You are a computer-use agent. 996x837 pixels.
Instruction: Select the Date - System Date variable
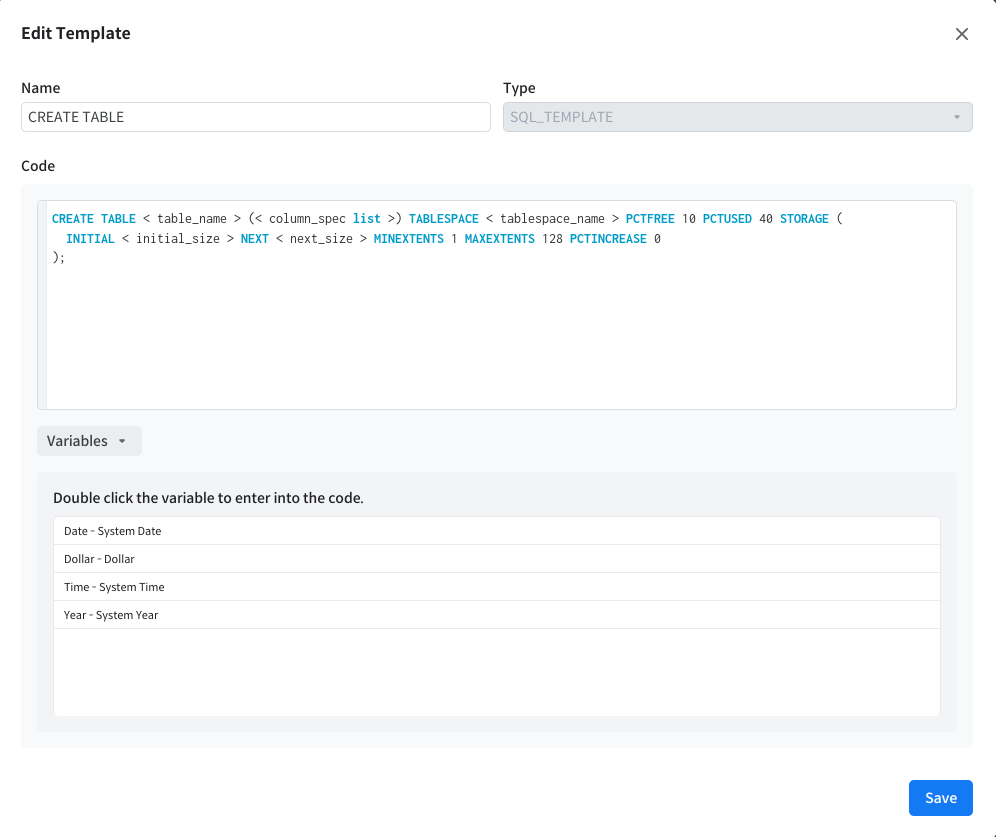point(112,531)
